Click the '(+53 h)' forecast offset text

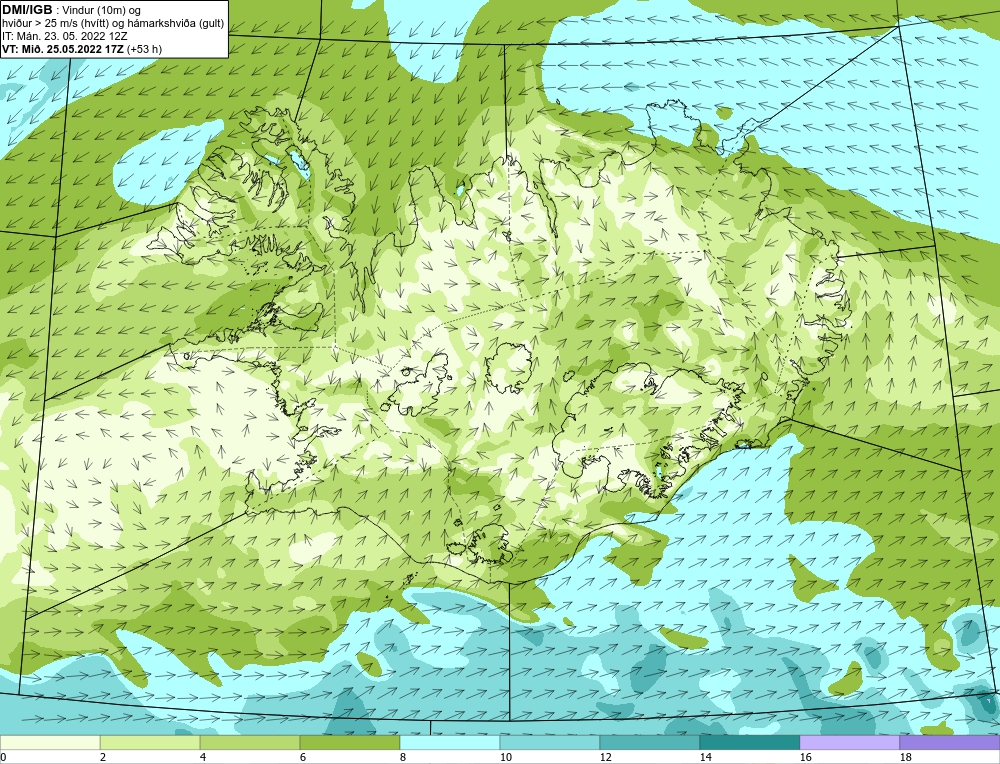point(145,49)
